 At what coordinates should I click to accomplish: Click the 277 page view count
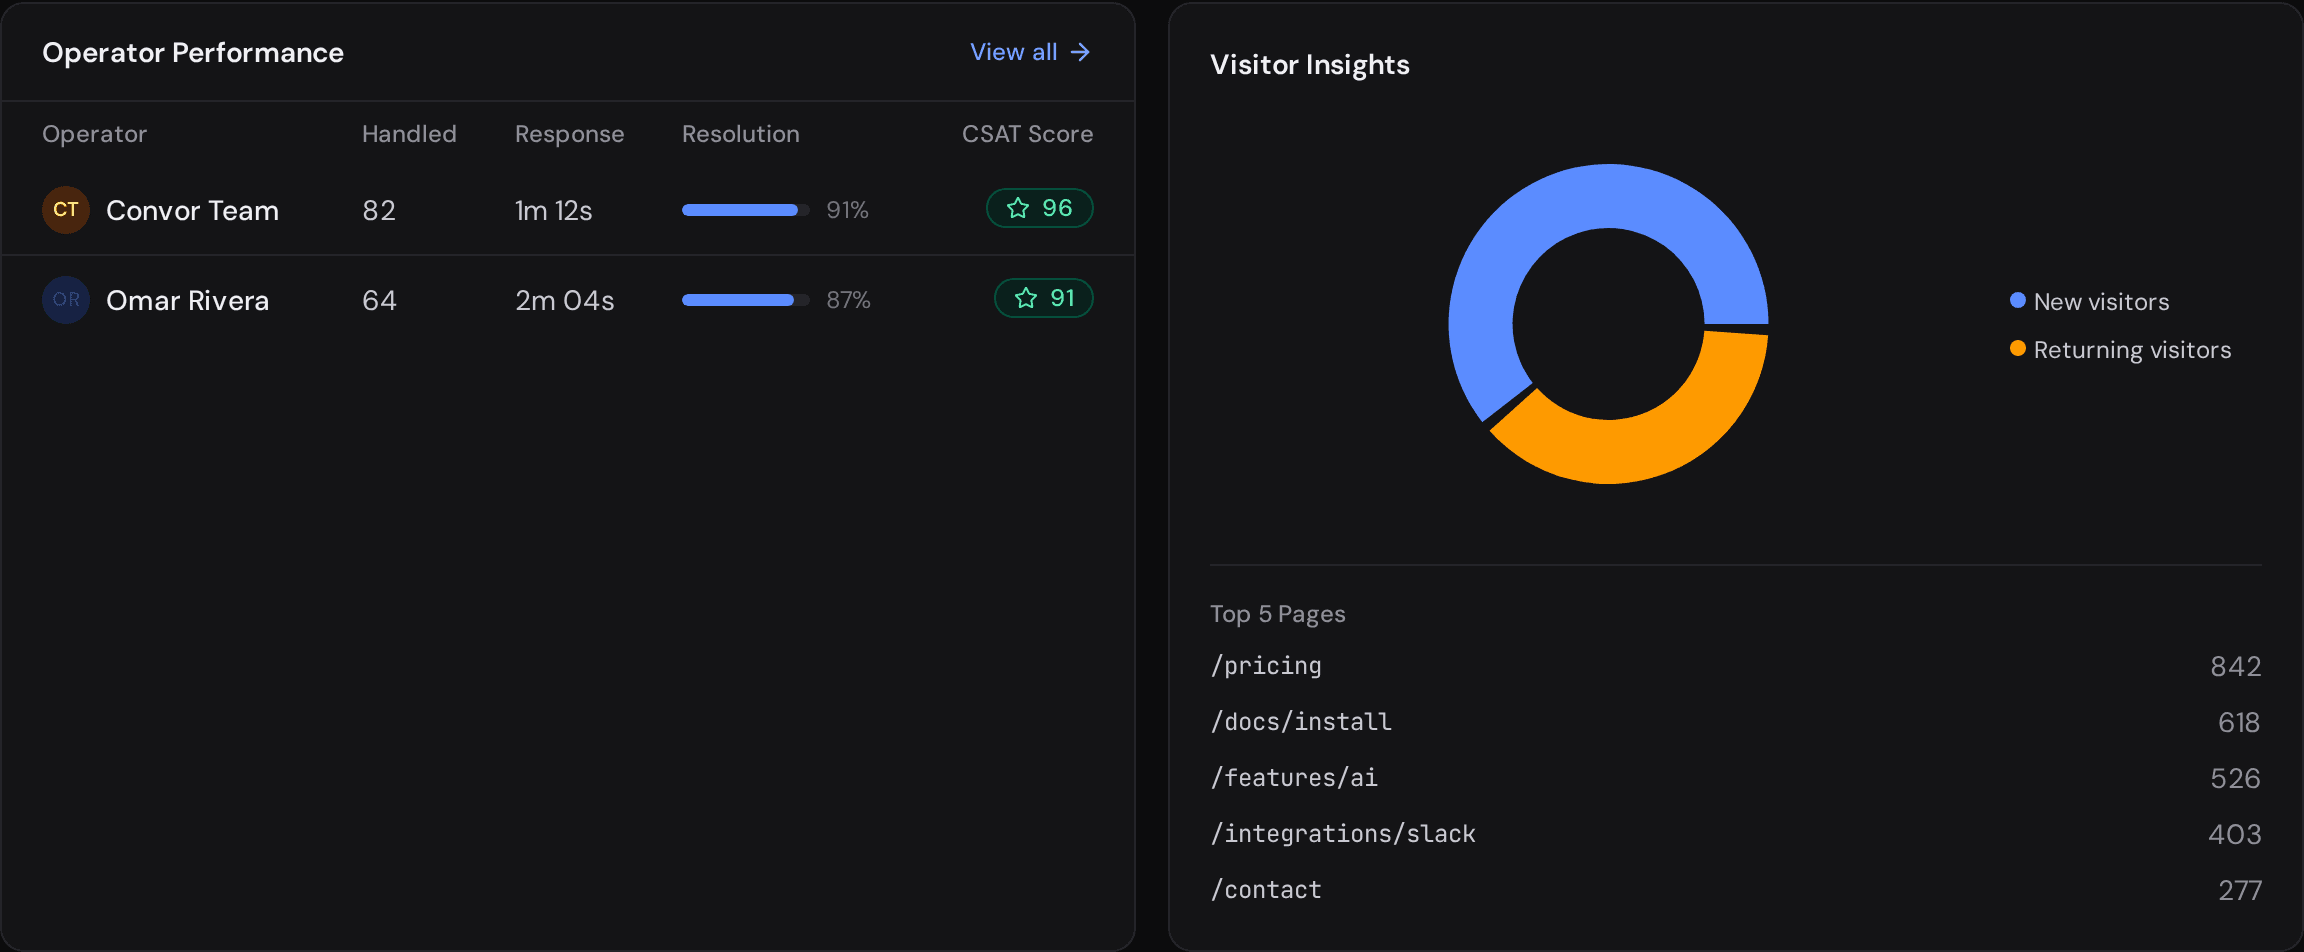click(2240, 891)
